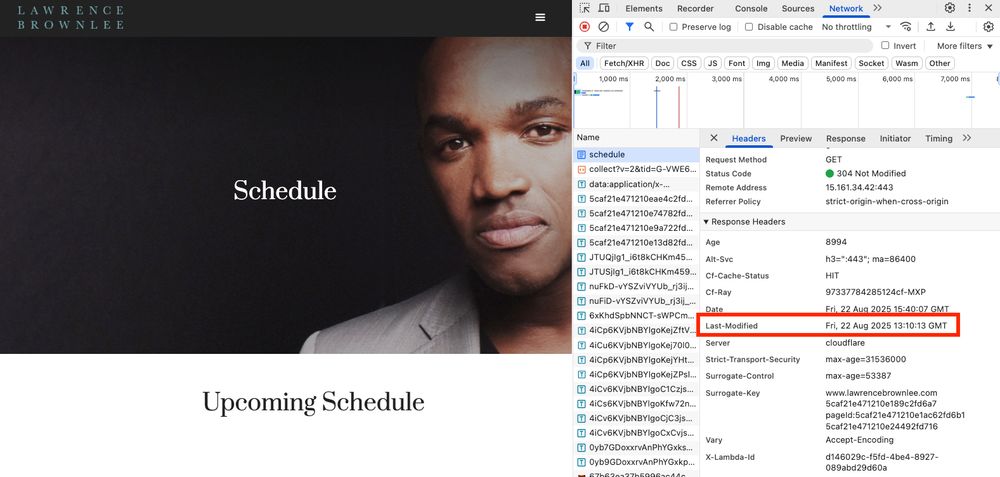Filter requests by Other type
Viewport: 1000px width, 477px height.
point(939,63)
